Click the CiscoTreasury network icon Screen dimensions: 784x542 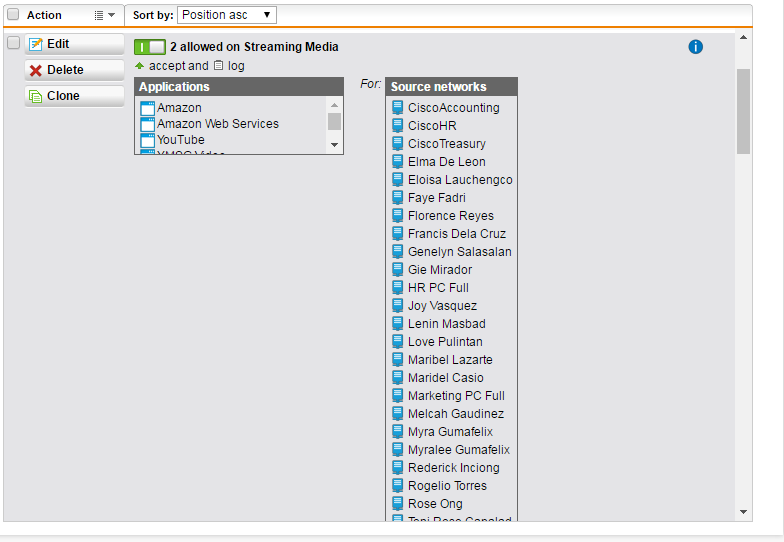398,144
